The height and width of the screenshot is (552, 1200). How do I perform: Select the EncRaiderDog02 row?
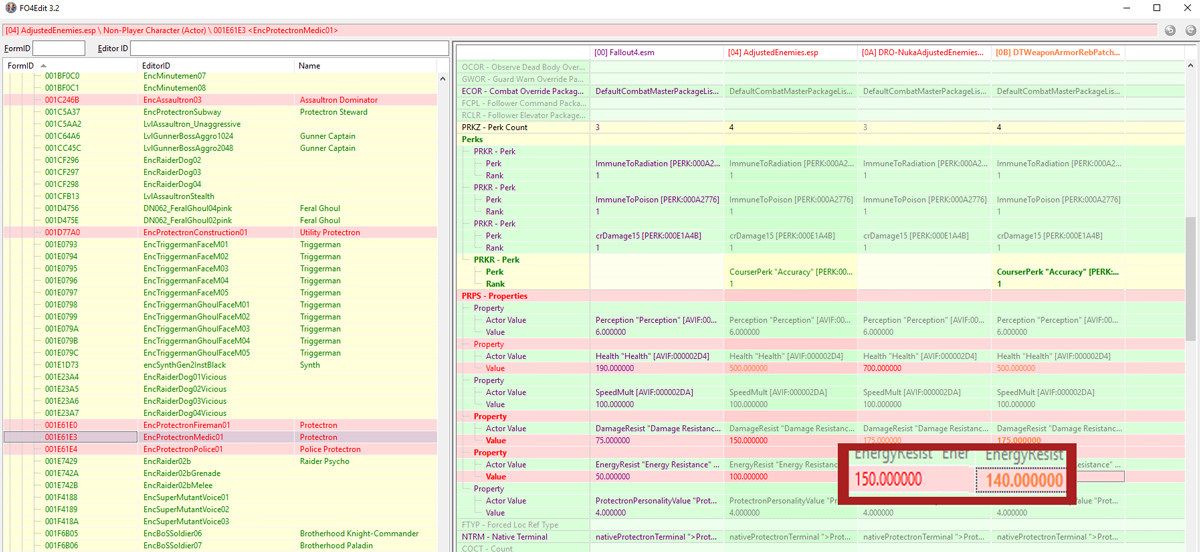coord(221,160)
